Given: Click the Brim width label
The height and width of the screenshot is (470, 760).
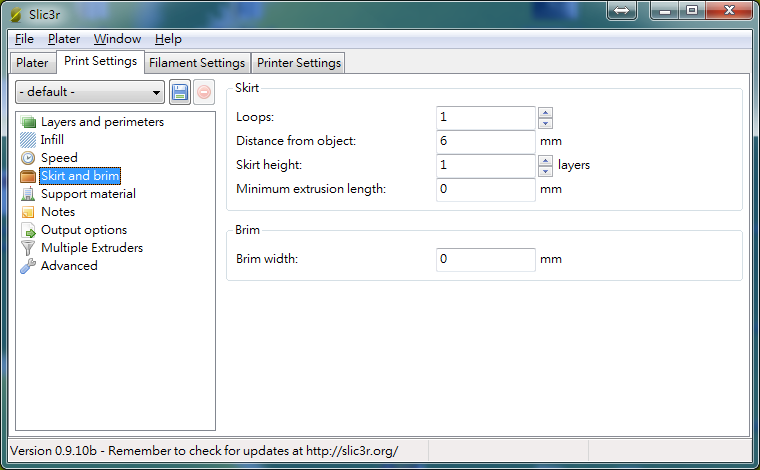Looking at the screenshot, I should point(267,259).
